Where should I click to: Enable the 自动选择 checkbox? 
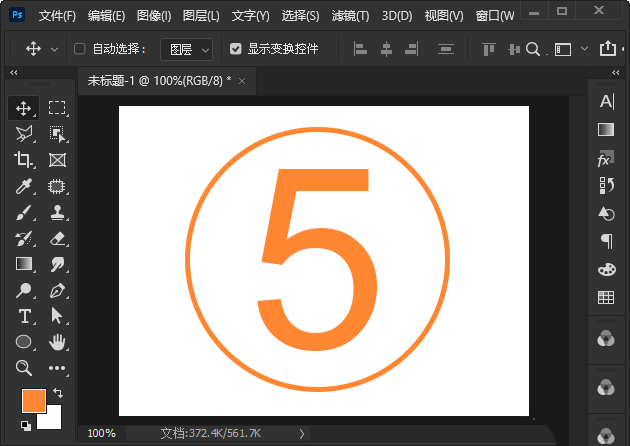tap(80, 49)
